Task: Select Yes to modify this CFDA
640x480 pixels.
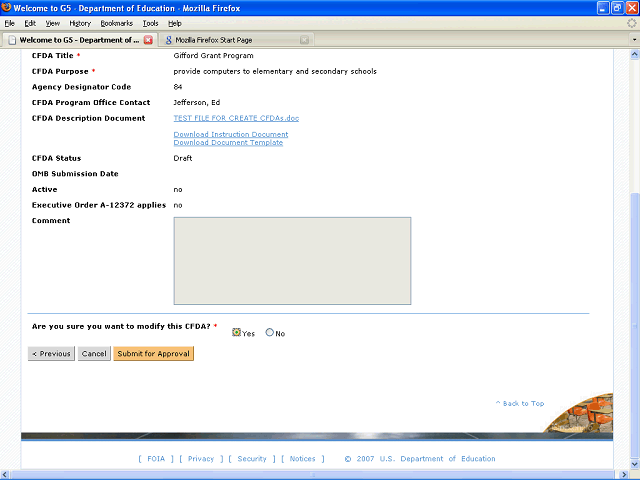Action: coord(236,332)
